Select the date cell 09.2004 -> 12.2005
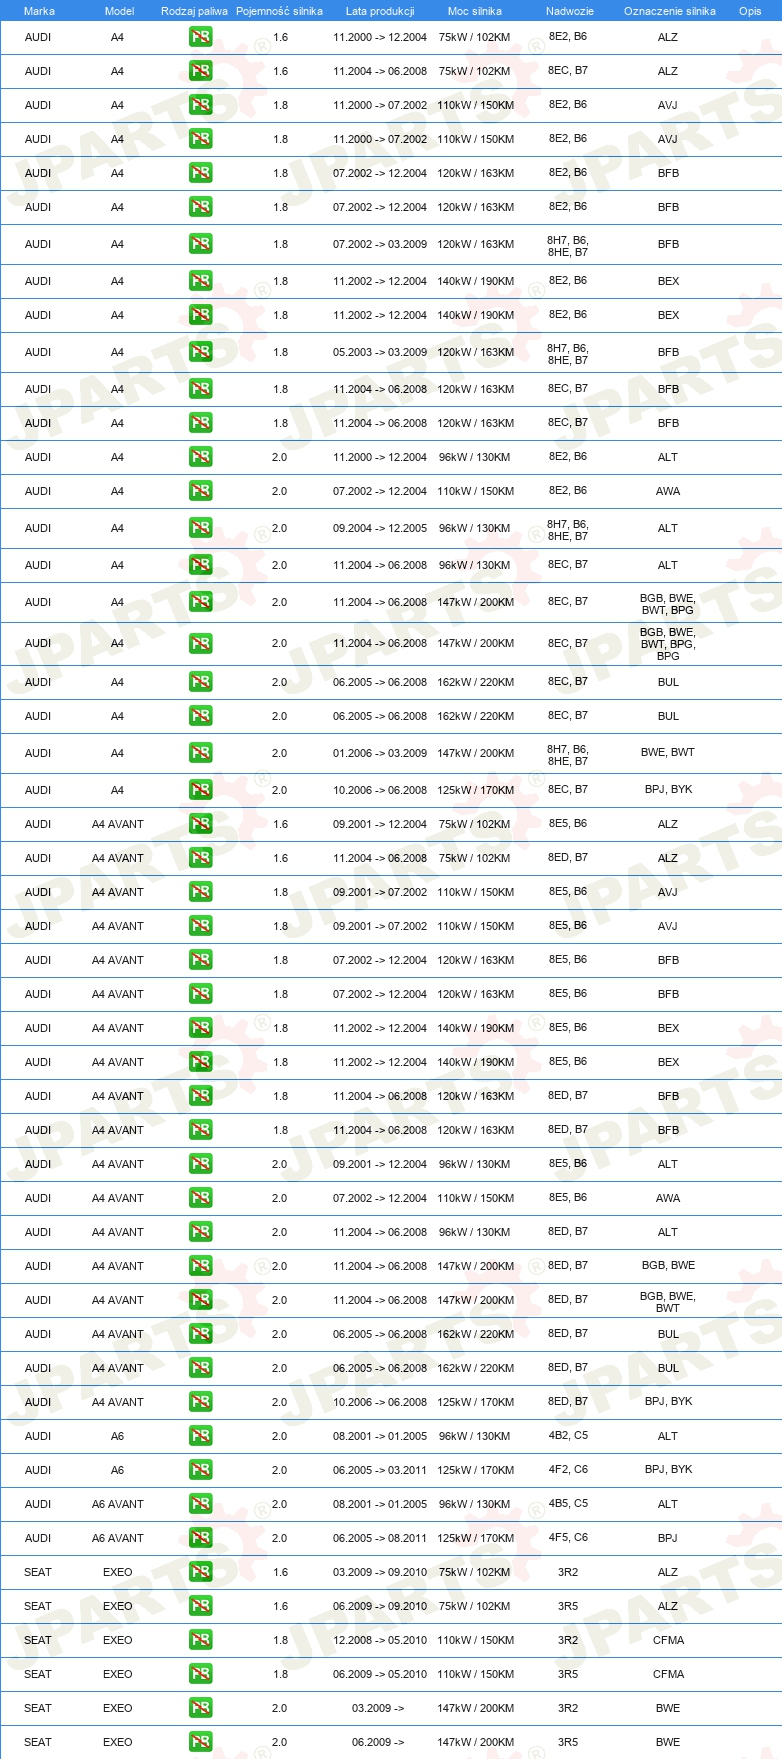Viewport: 782px width, 1759px height. click(x=380, y=528)
